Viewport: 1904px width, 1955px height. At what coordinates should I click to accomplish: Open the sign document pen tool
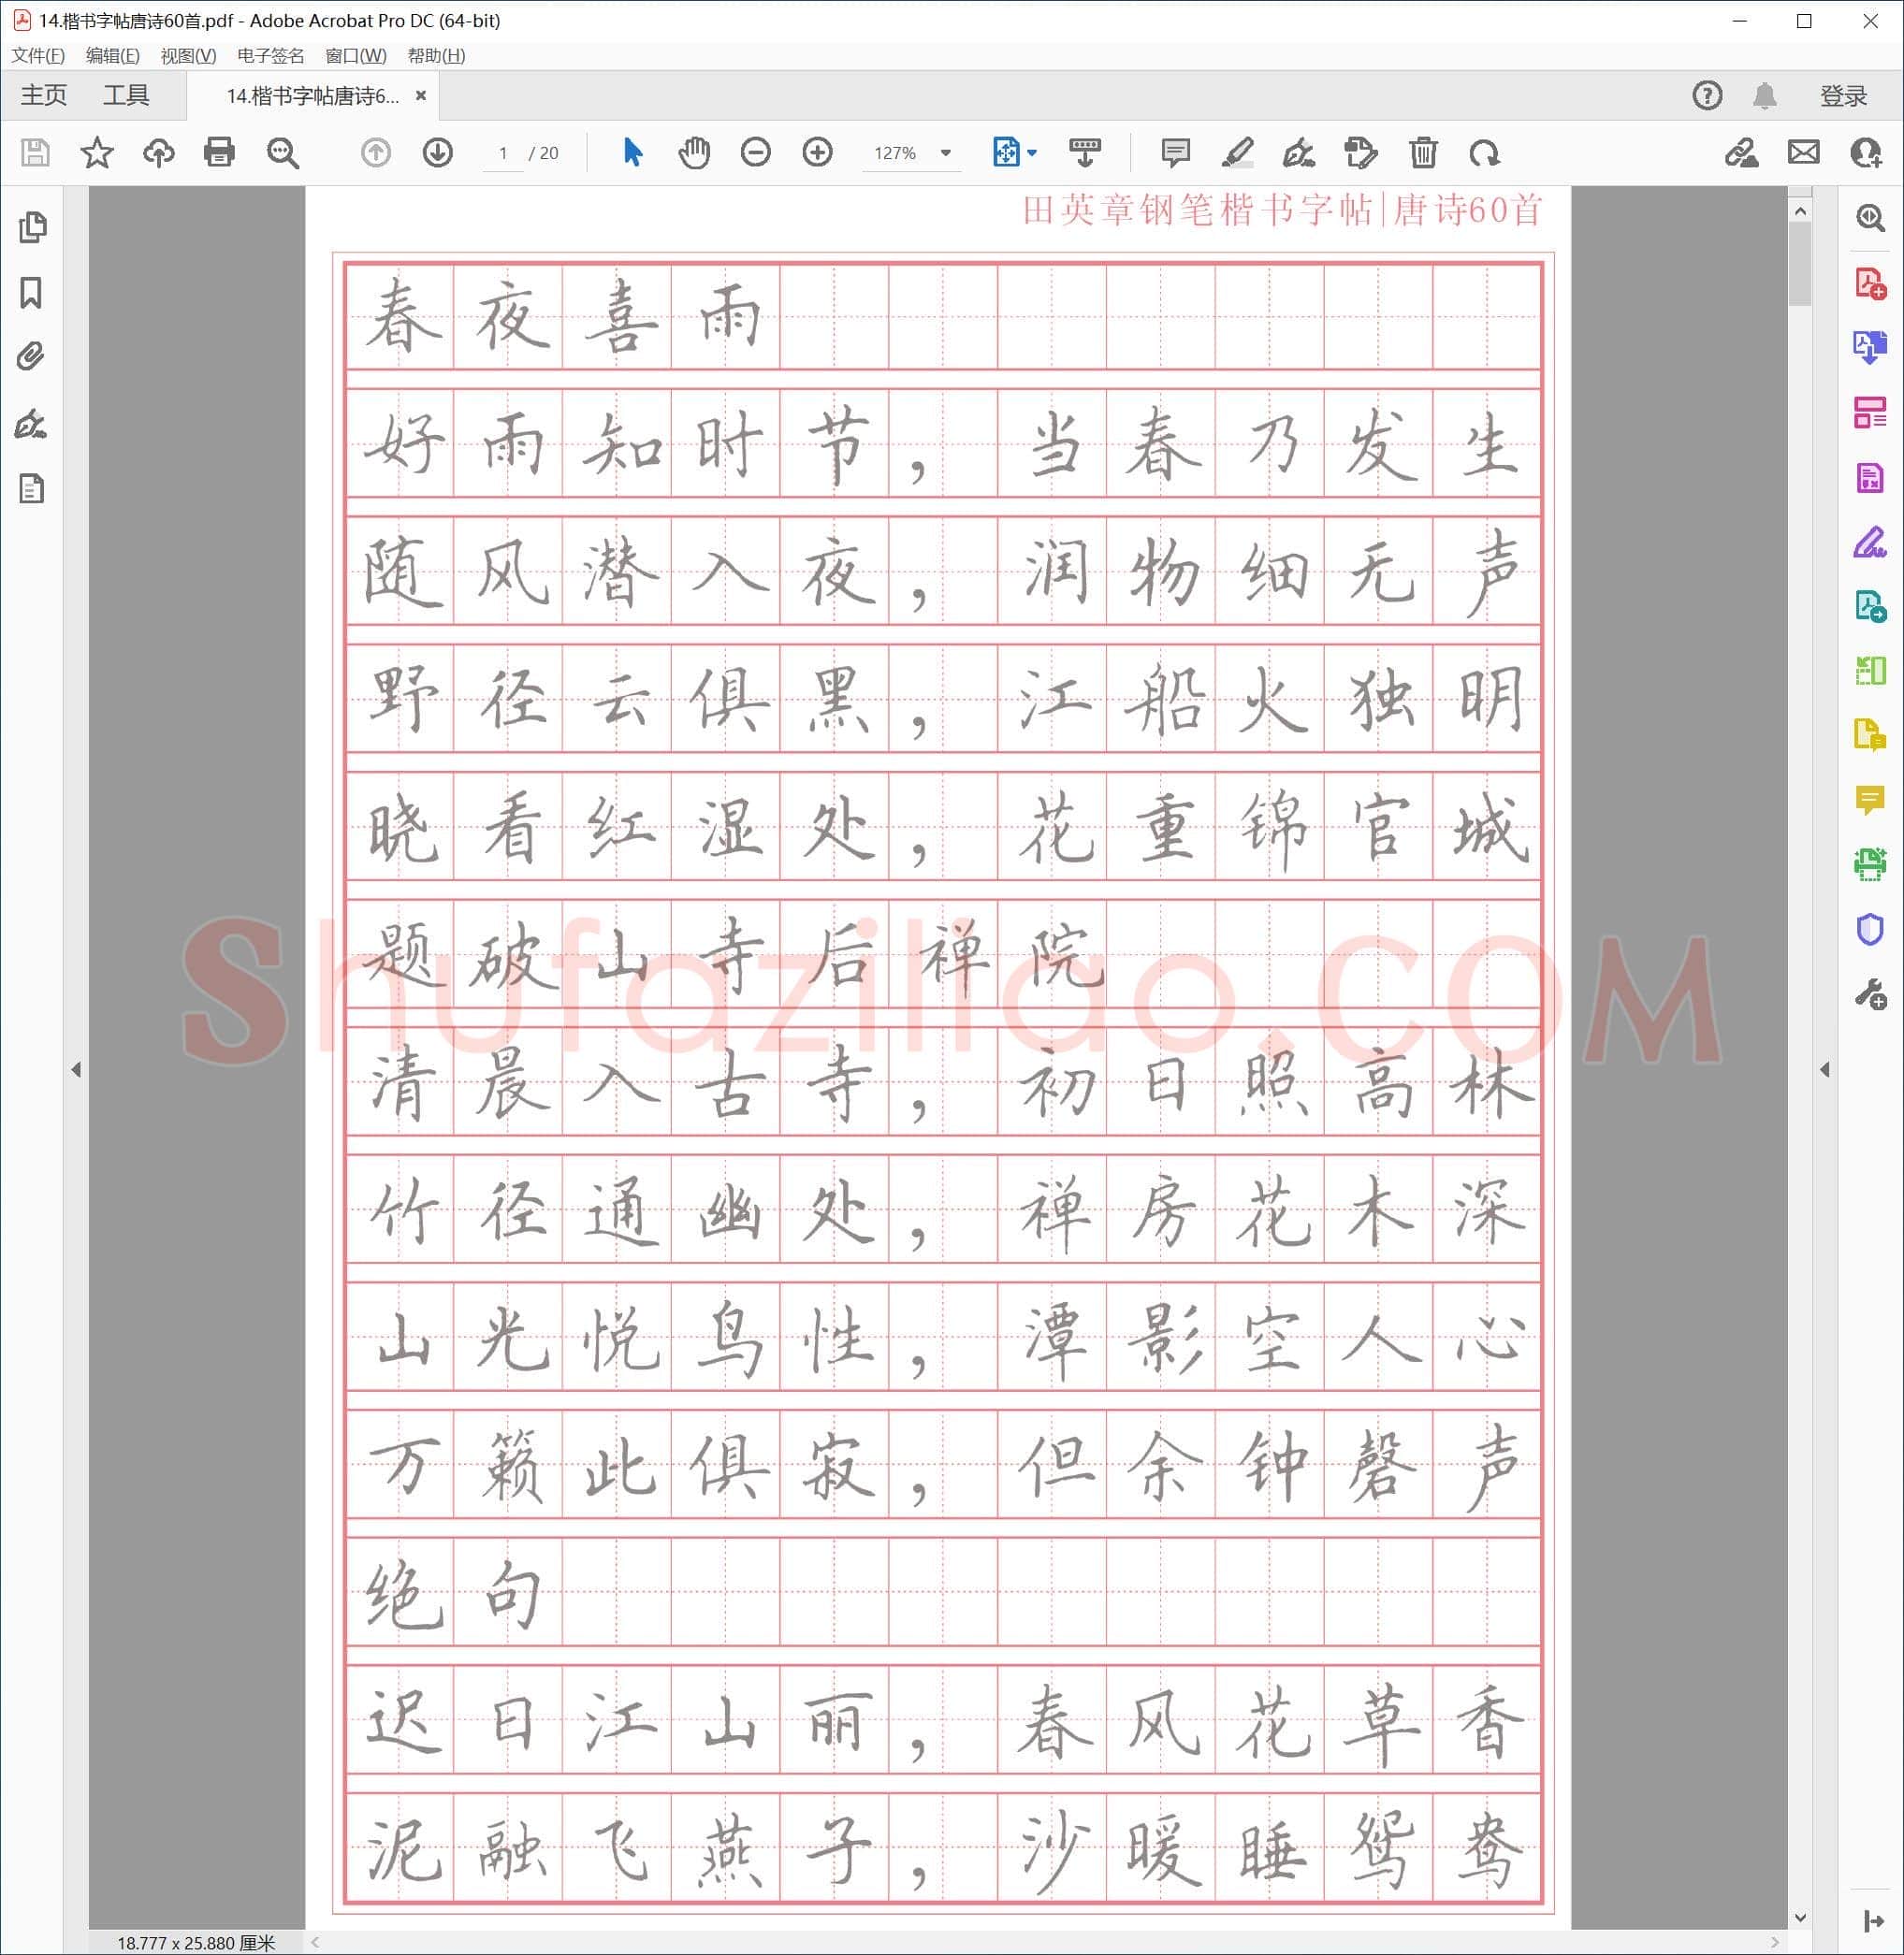(x=1299, y=153)
